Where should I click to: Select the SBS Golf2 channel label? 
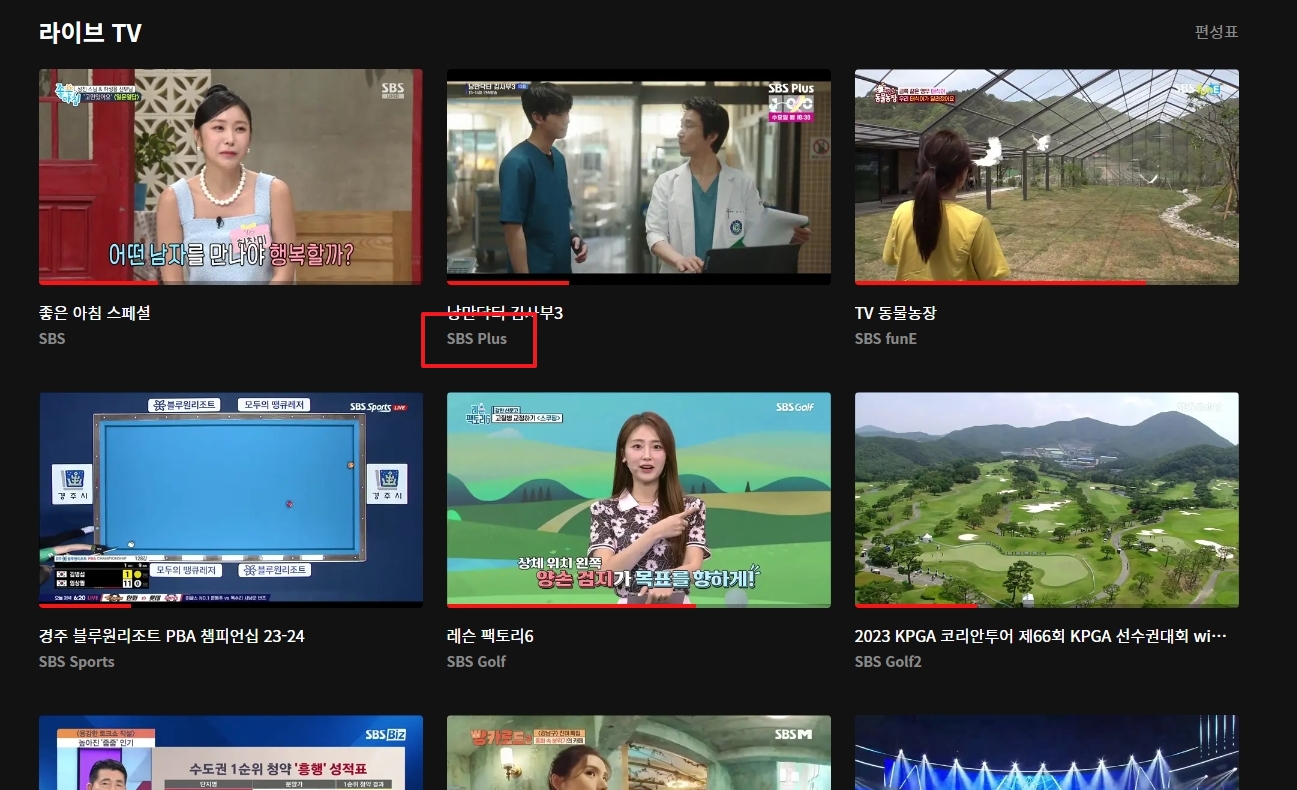[889, 661]
